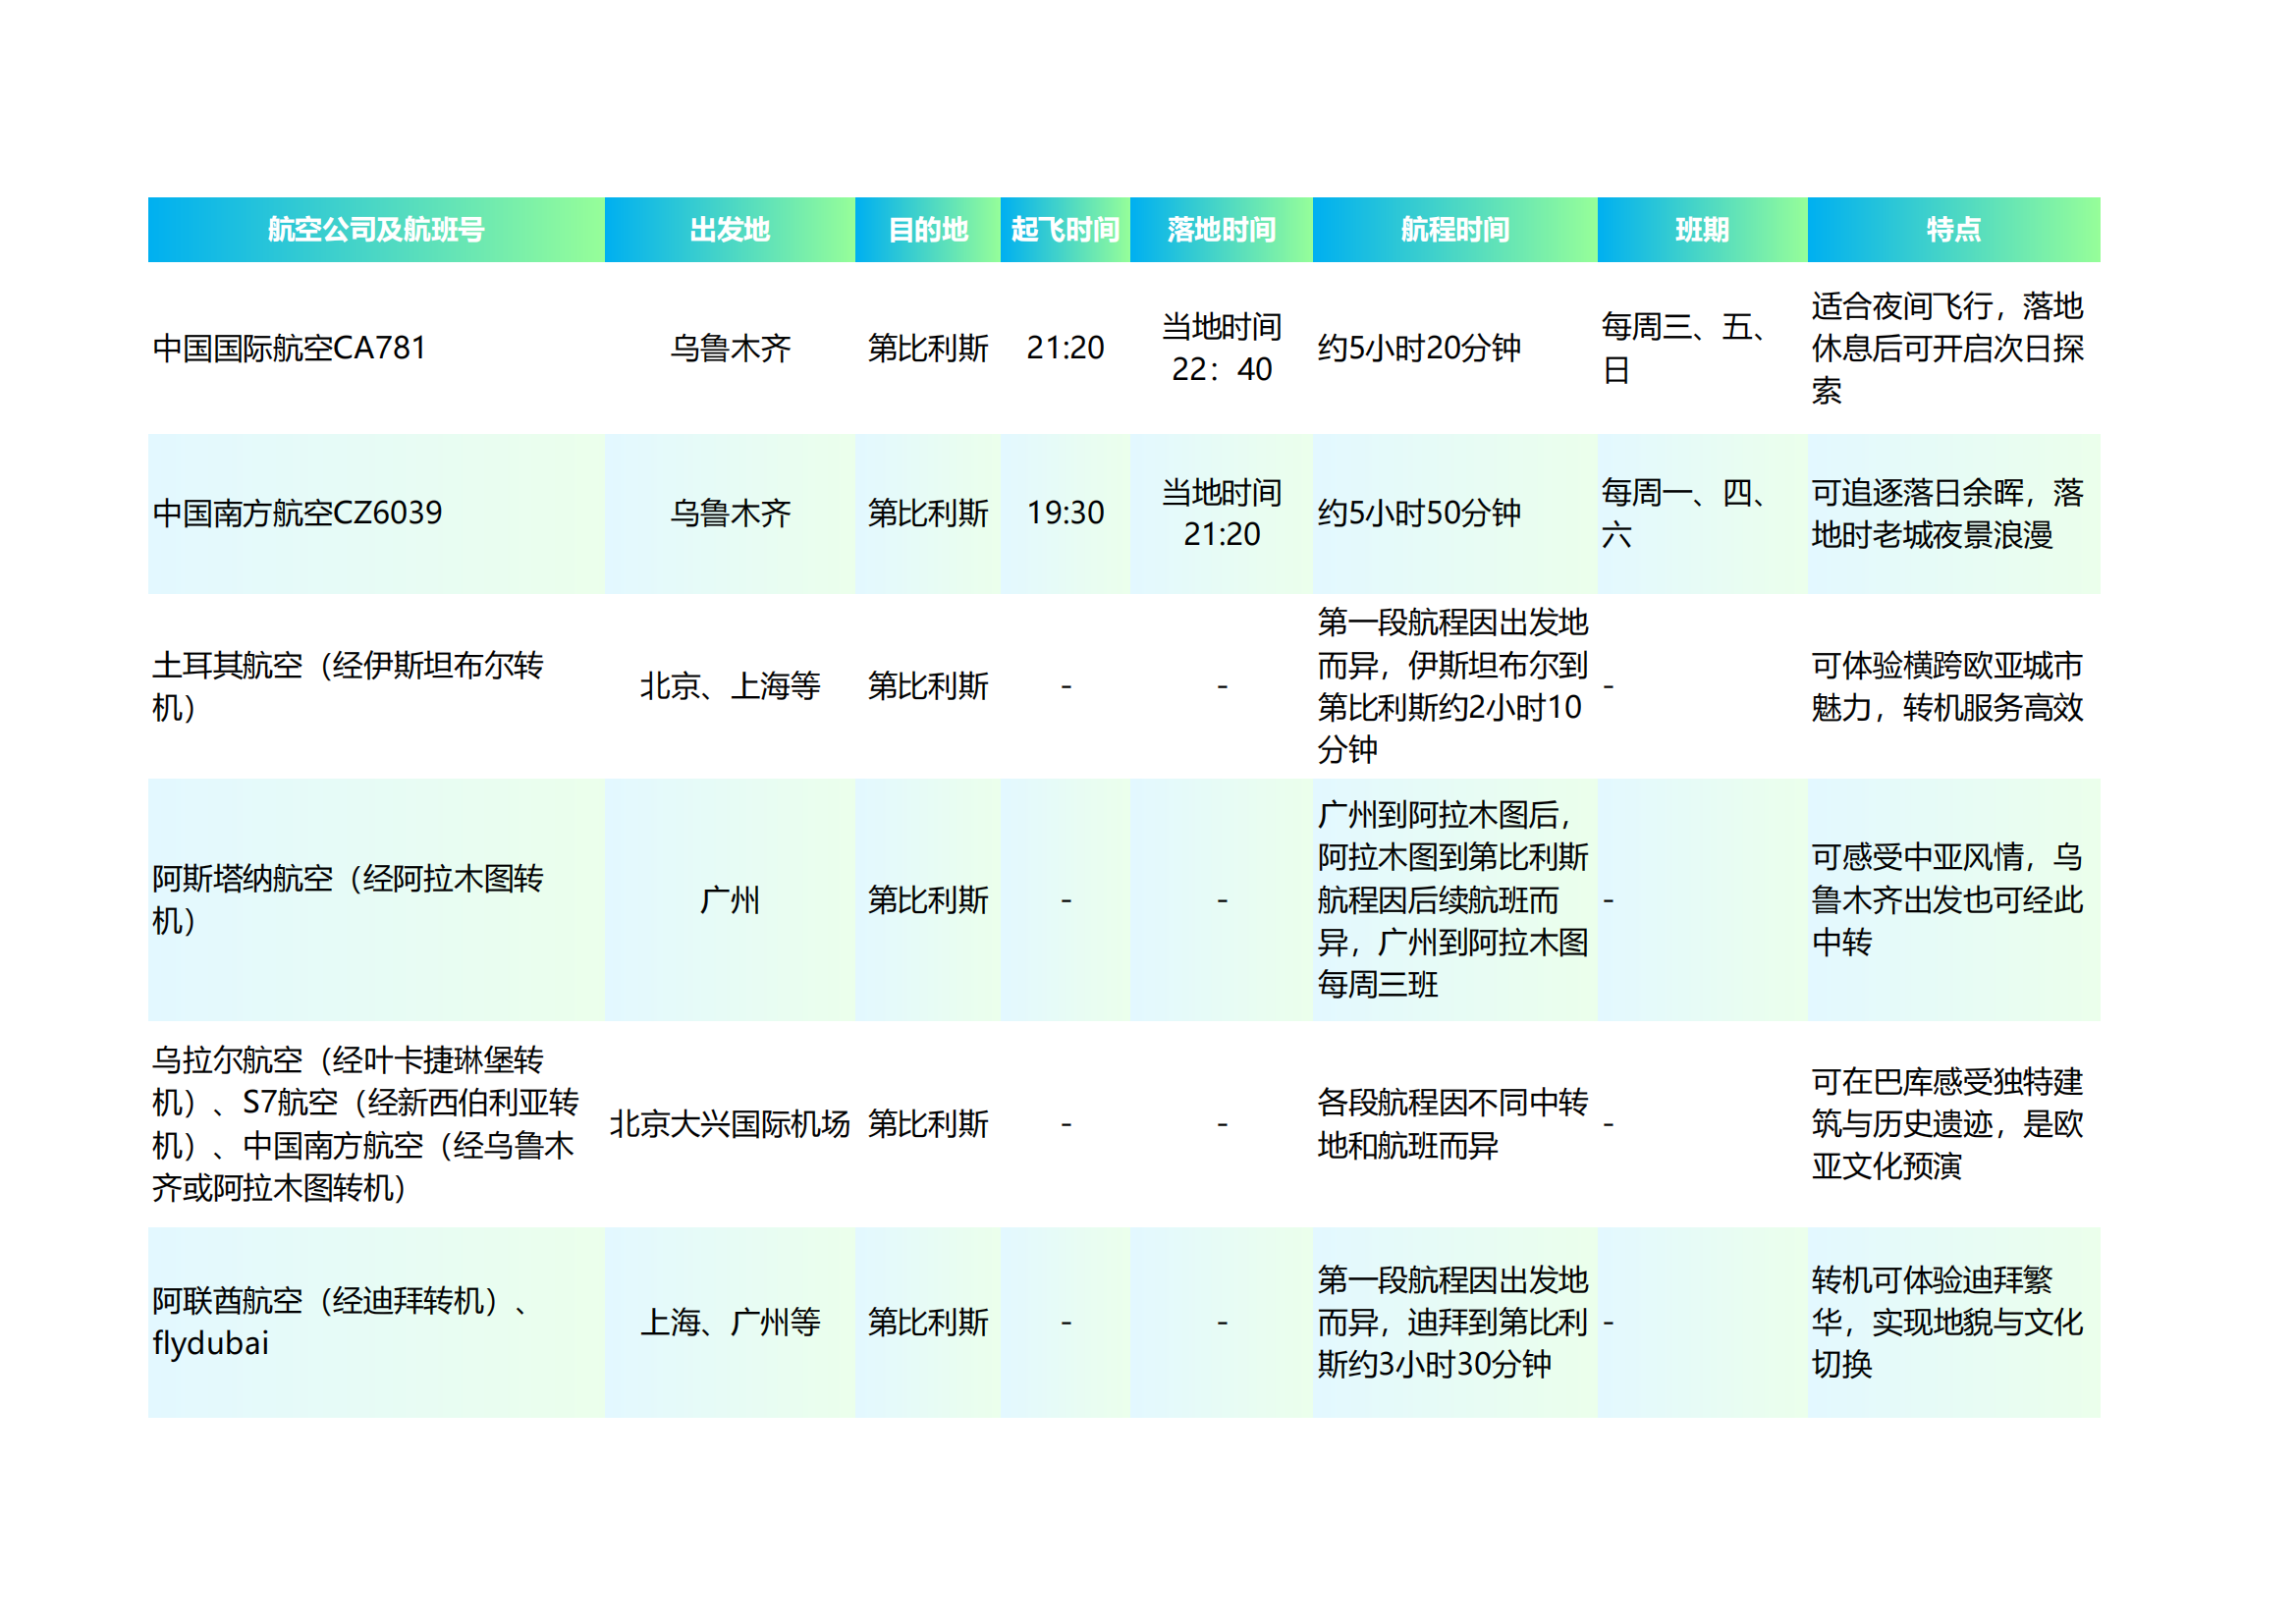
Task: Click the 19:30 departure time cell
Action: coord(1065,513)
